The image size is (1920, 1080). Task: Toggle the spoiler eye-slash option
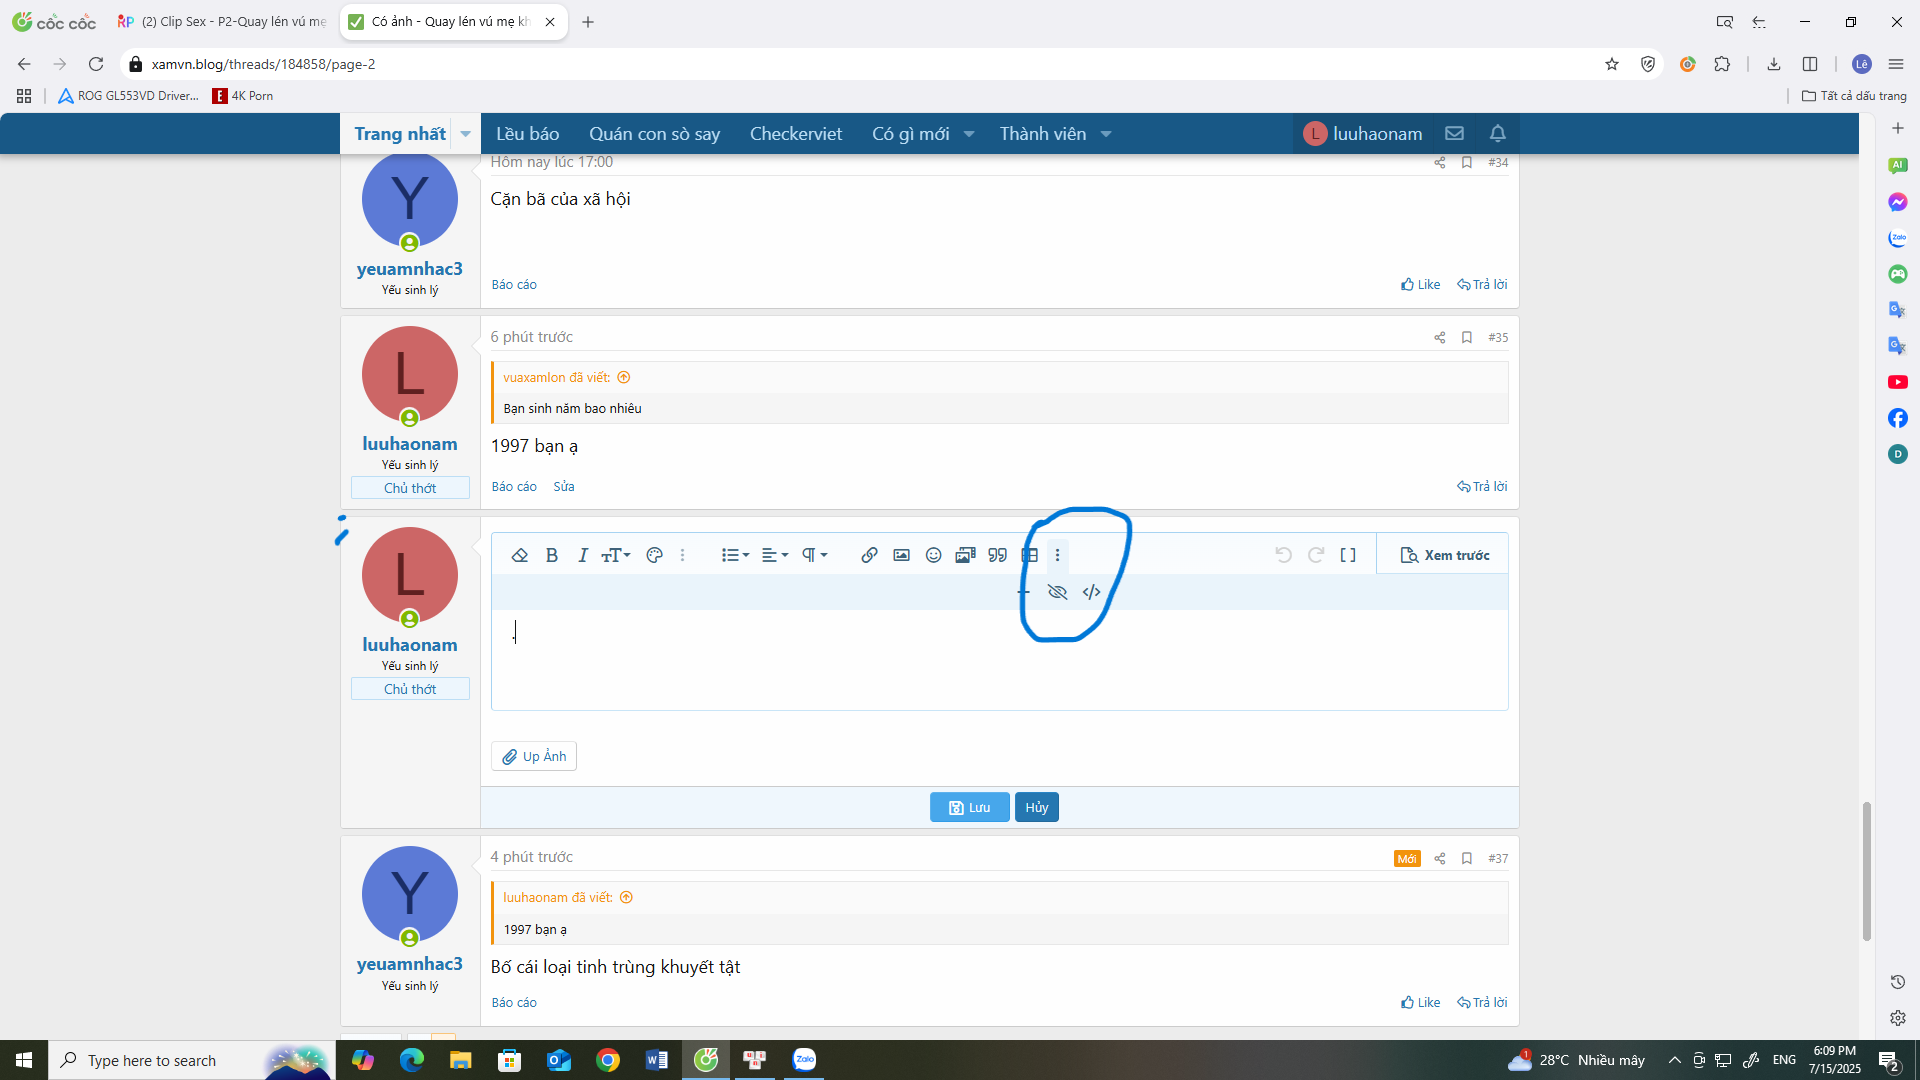tap(1057, 591)
